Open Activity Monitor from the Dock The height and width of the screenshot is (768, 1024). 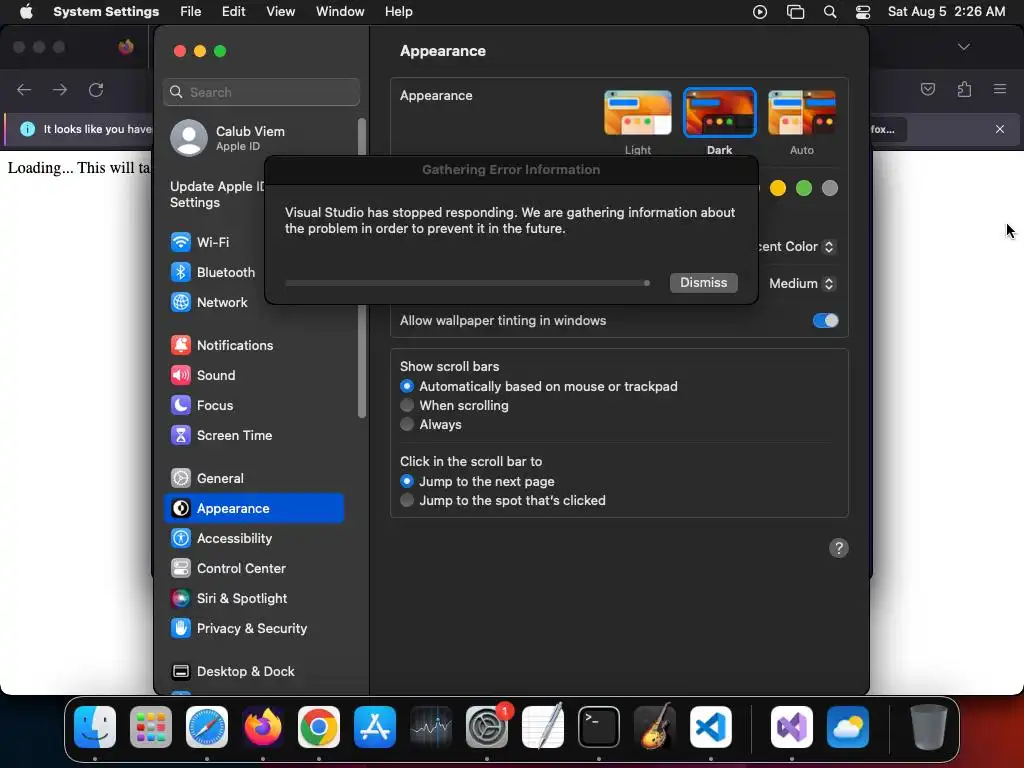431,727
